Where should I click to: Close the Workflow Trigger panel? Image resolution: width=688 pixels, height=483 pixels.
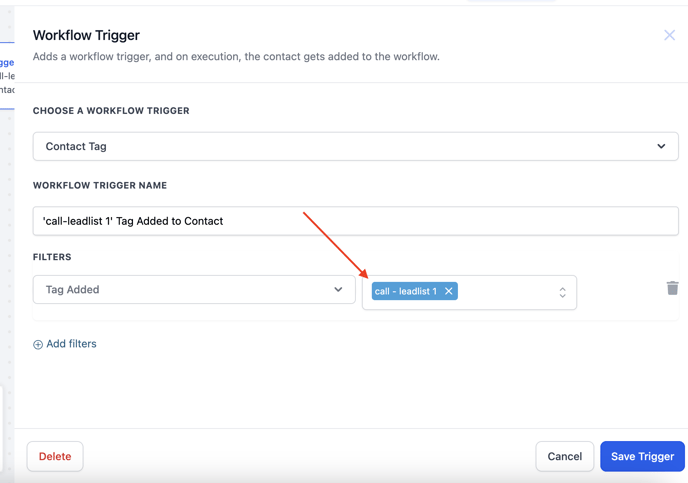coord(669,35)
